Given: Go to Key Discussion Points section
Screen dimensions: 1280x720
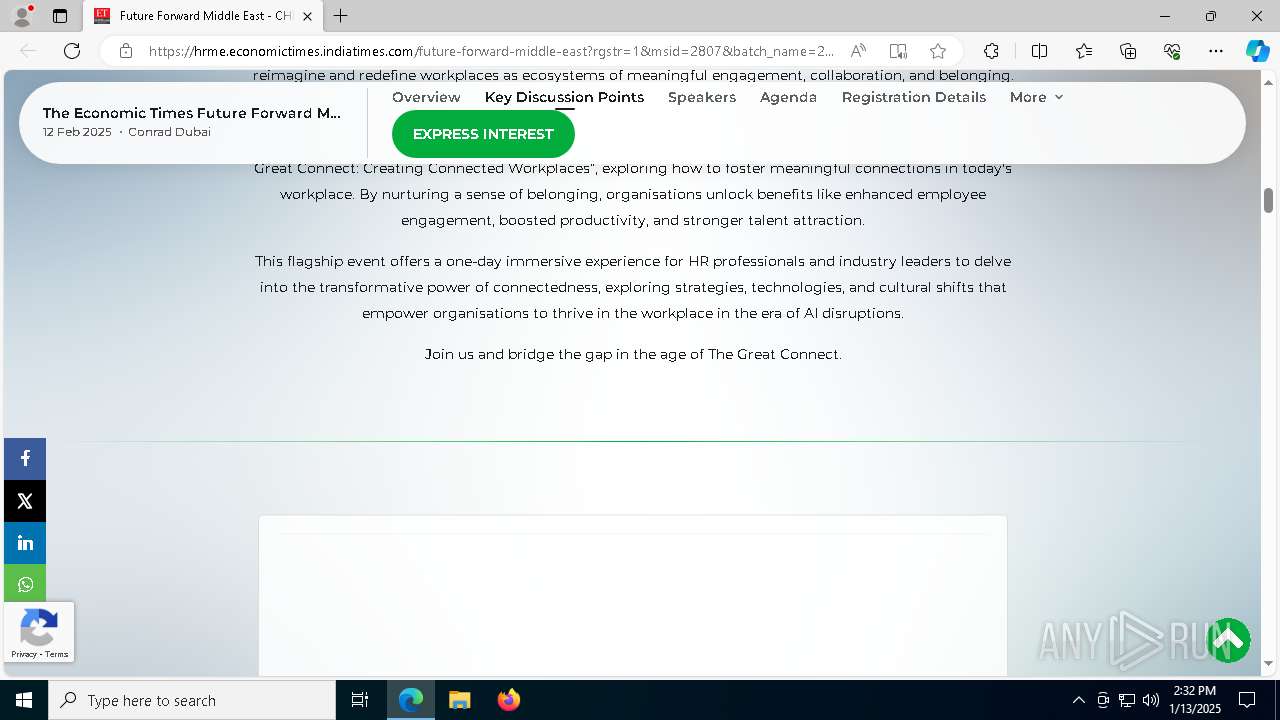Looking at the screenshot, I should (x=564, y=97).
